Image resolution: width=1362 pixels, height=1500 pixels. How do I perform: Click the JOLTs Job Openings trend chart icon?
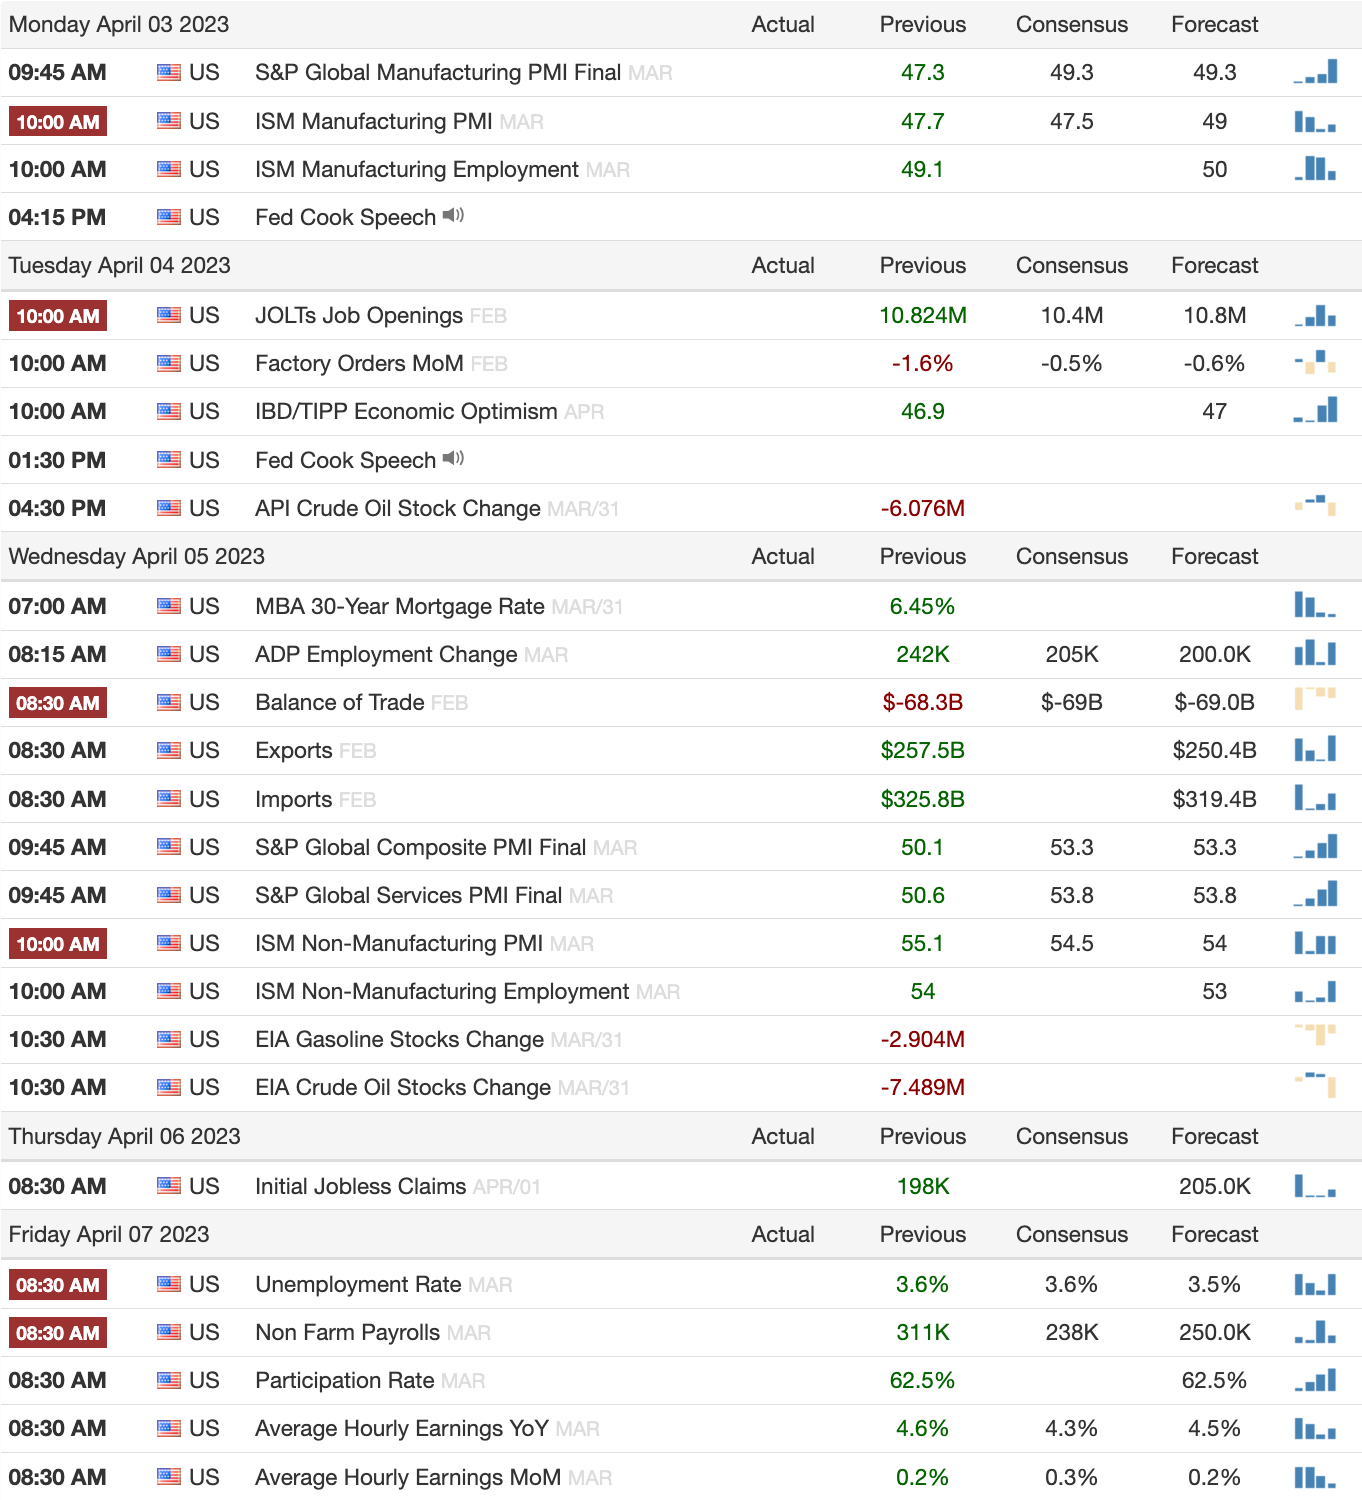point(1315,315)
